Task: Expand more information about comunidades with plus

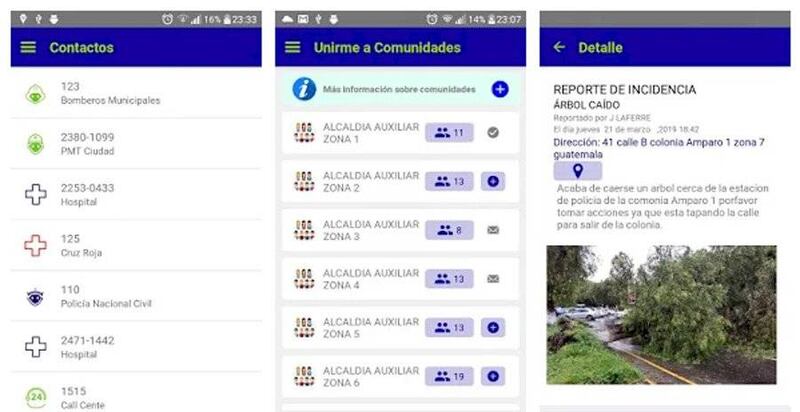Action: 500,89
